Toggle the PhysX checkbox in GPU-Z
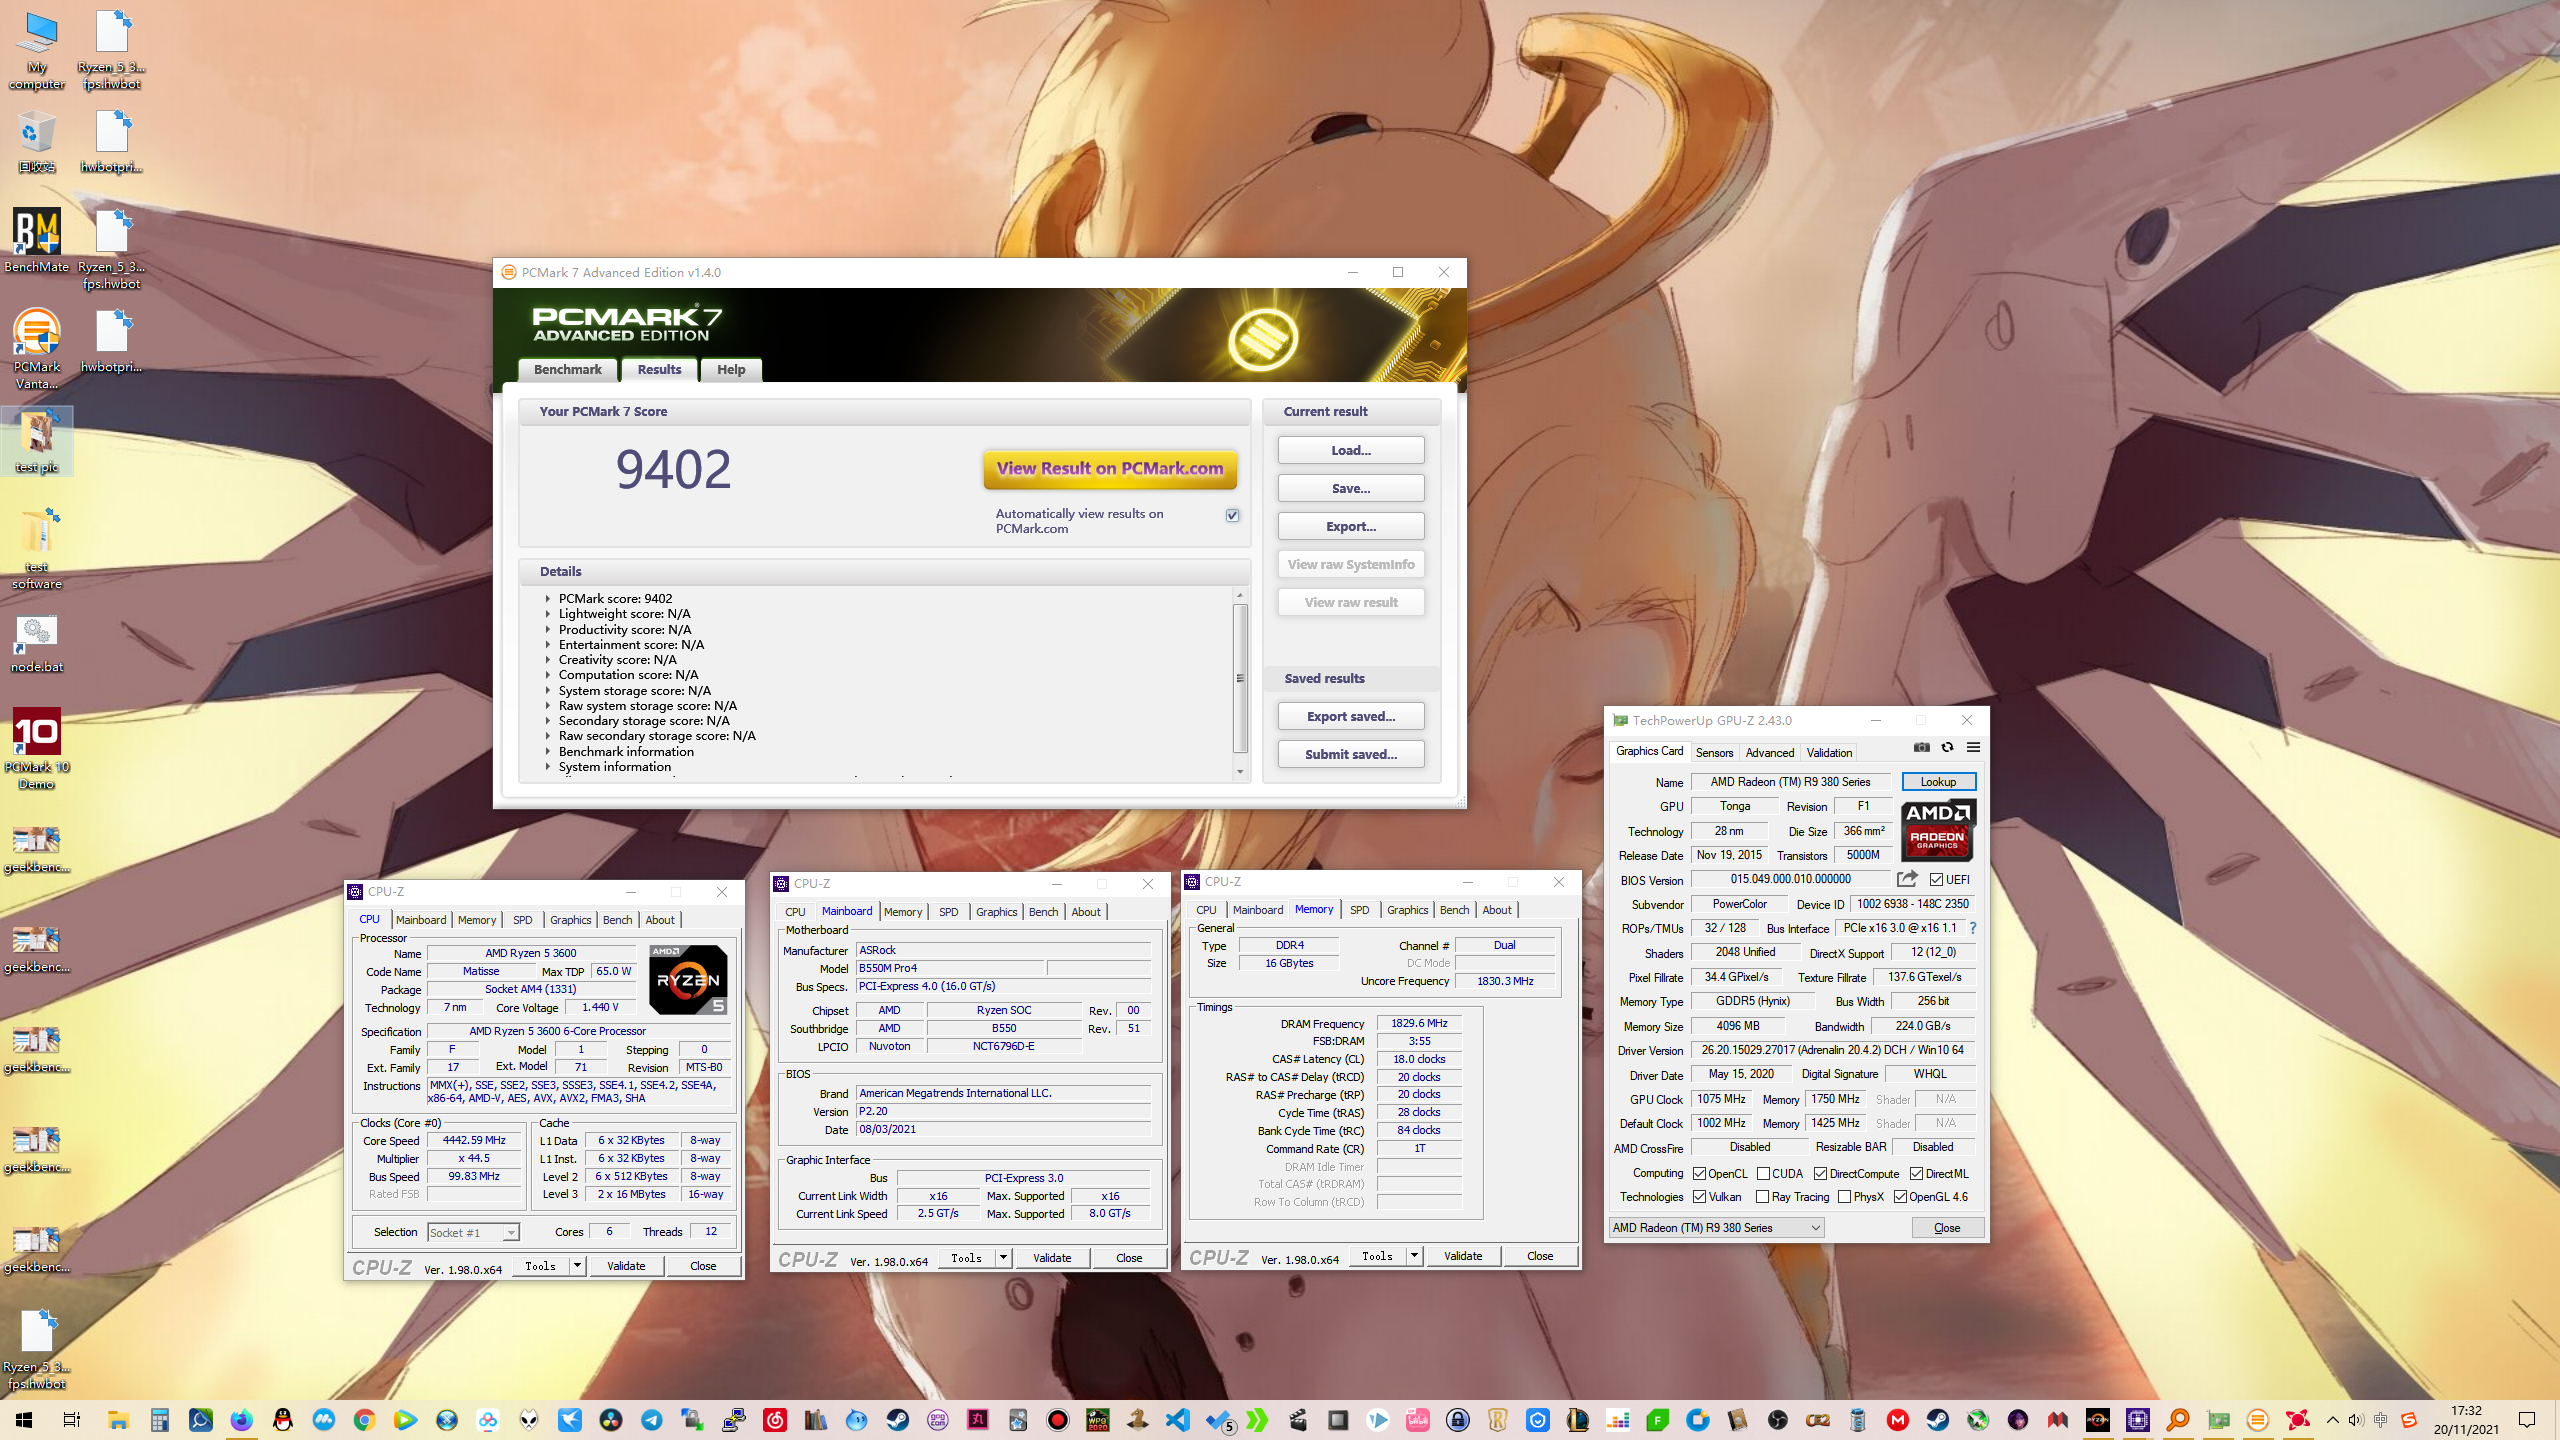Screen dimensions: 2560x1440 pos(1844,1197)
